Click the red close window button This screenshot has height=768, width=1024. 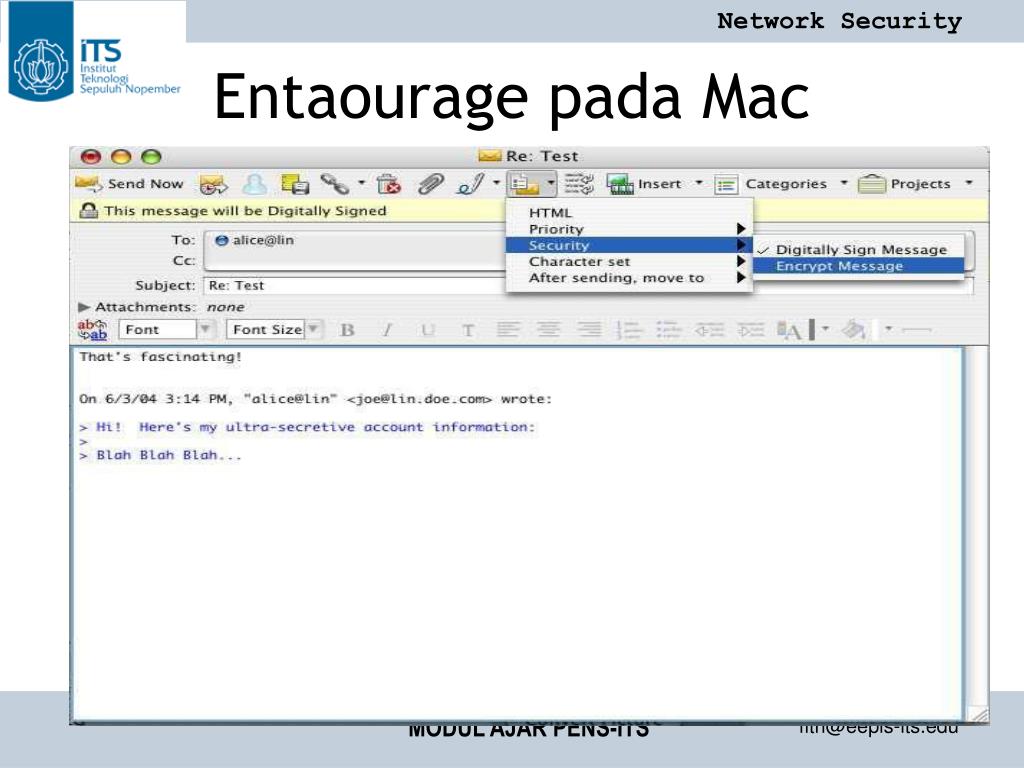point(91,157)
